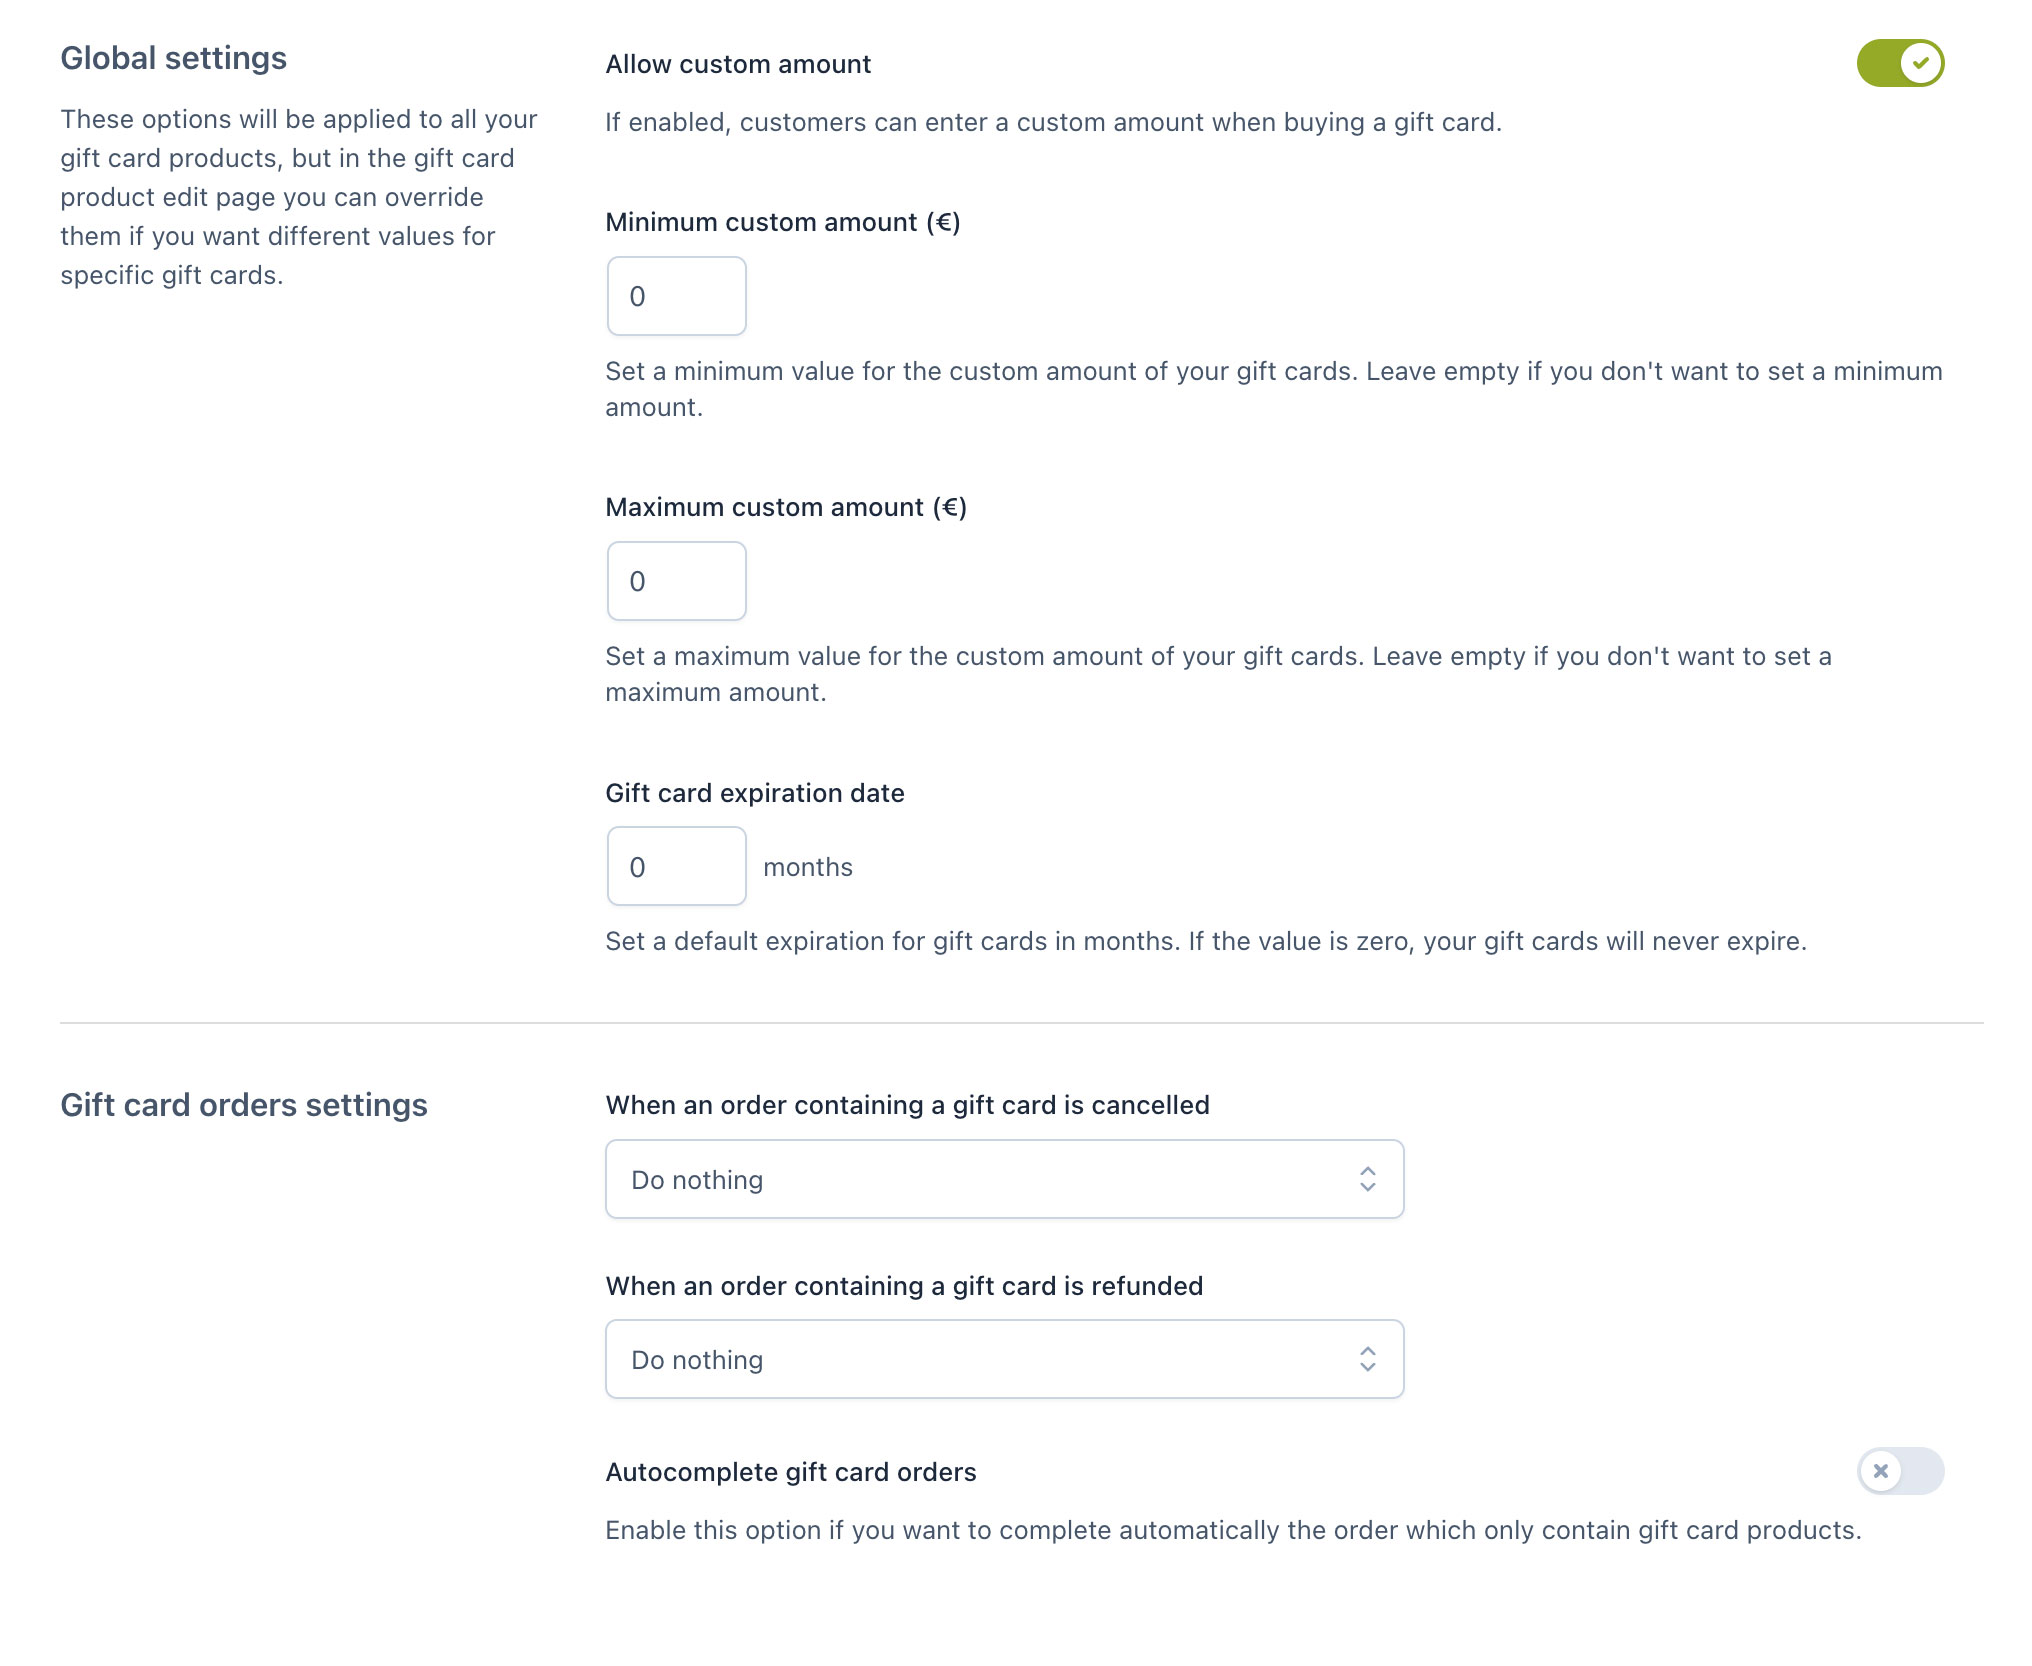The width and height of the screenshot is (2032, 1666).
Task: Focus the Minimum custom amount field
Action: (676, 296)
